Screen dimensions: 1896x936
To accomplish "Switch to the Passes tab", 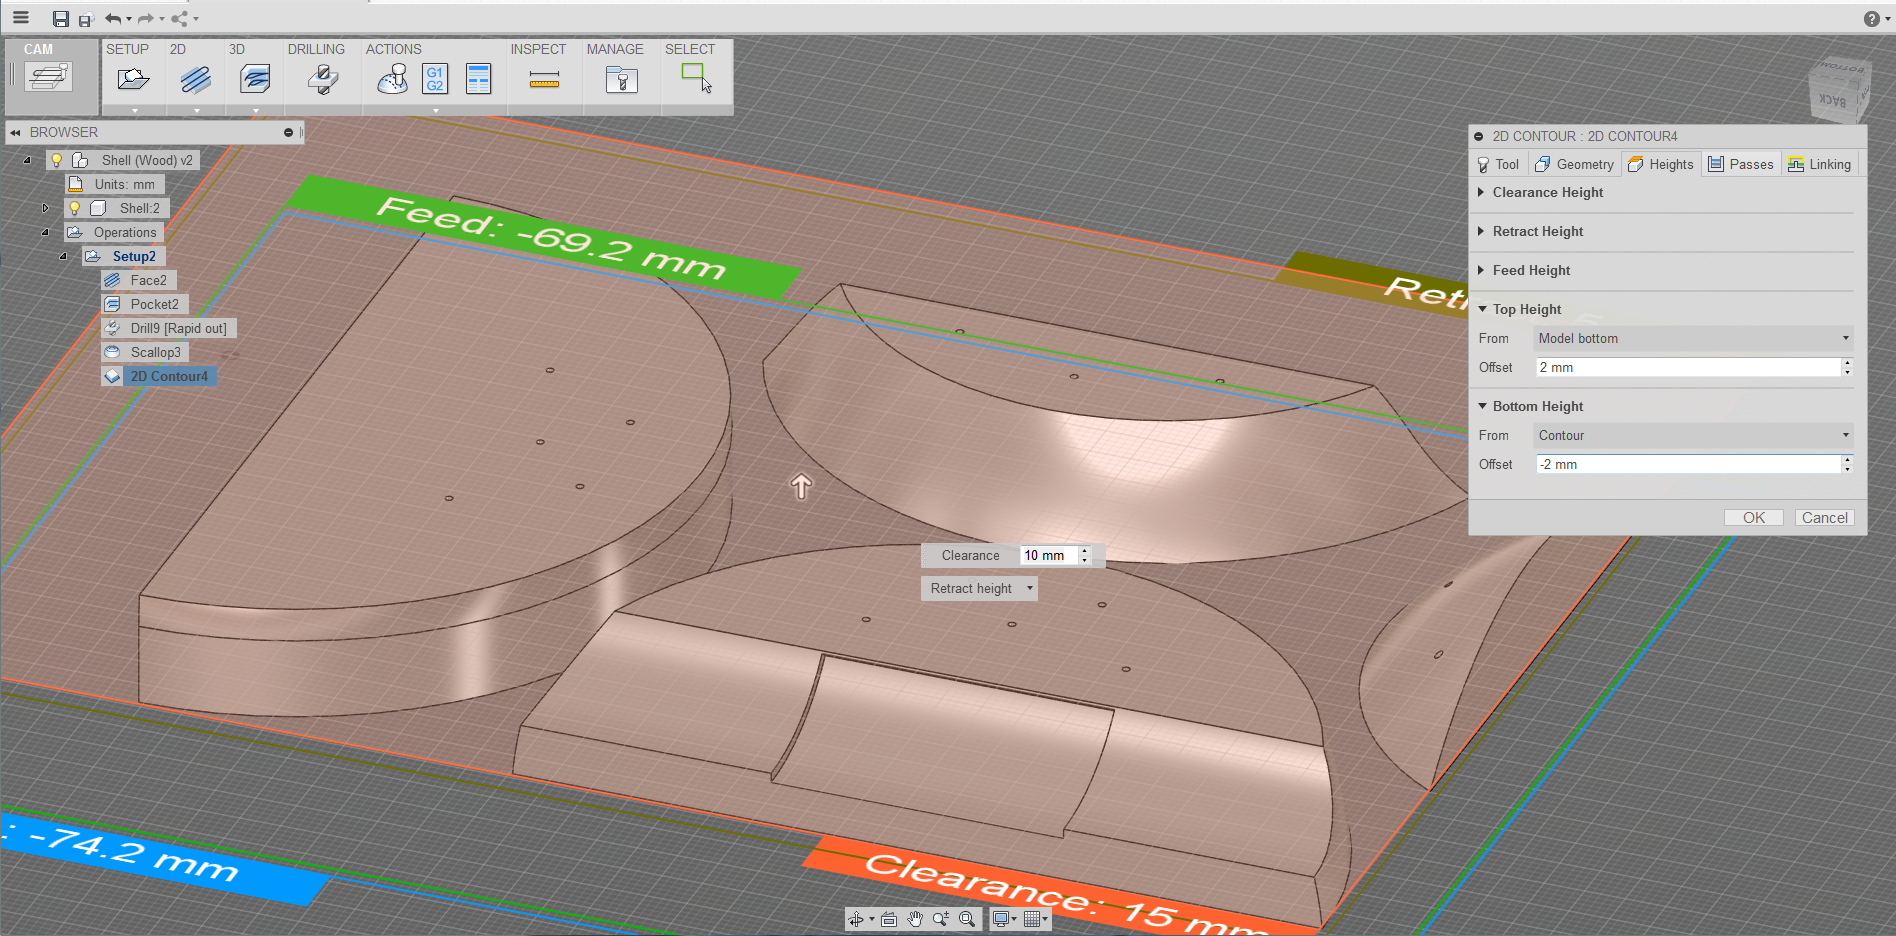I will [1741, 164].
